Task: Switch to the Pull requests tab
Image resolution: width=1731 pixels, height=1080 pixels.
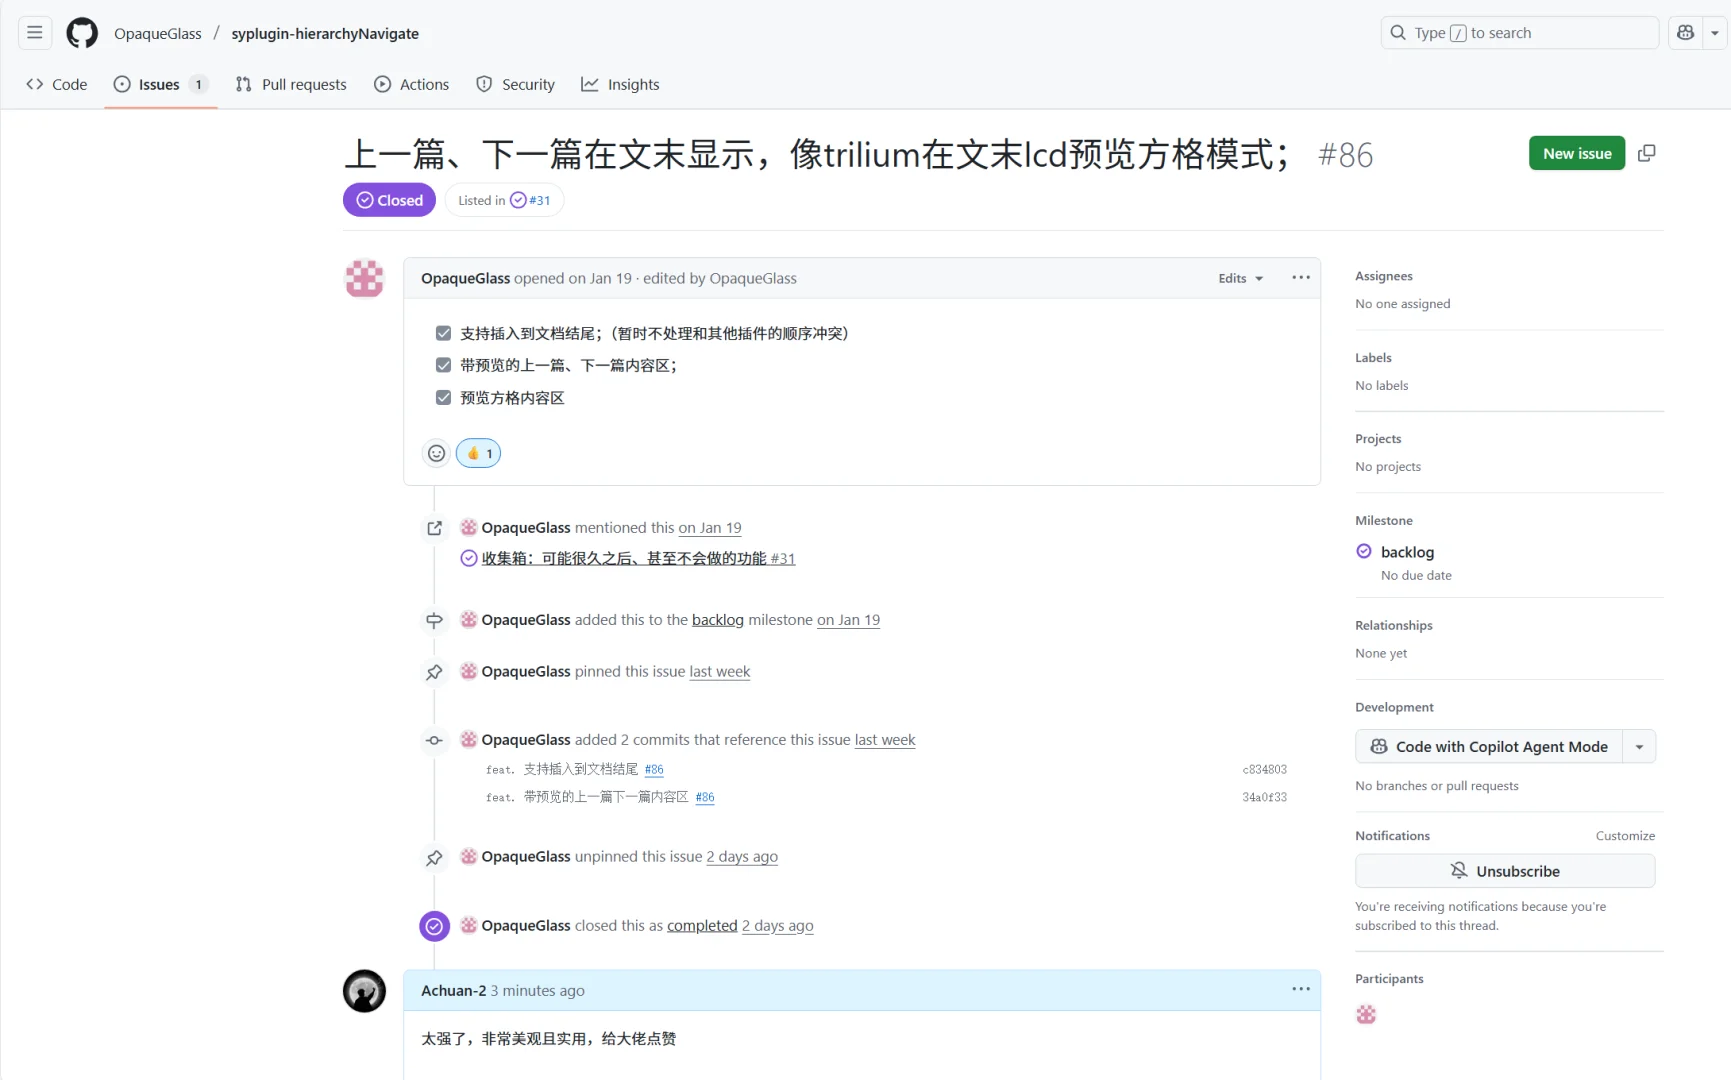Action: coord(291,84)
